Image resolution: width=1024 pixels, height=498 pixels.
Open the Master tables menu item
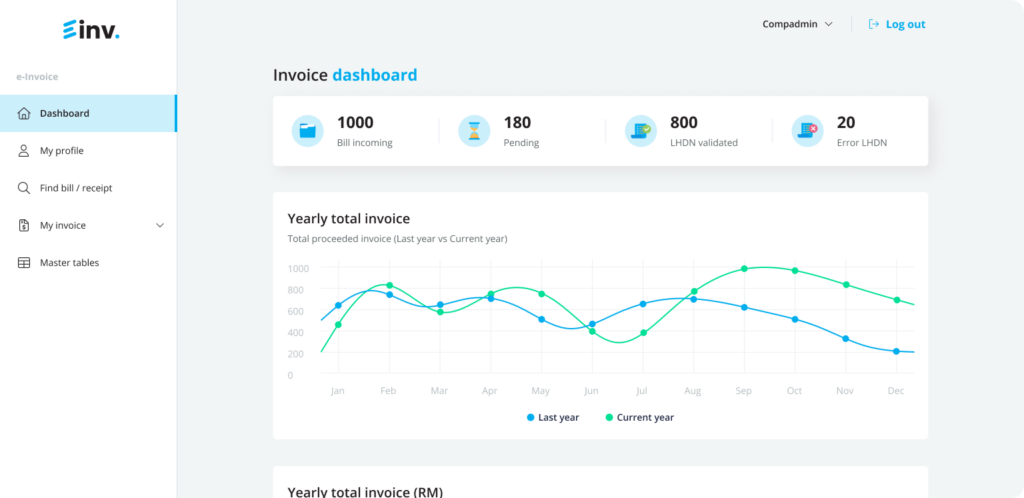pyautogui.click(x=69, y=263)
